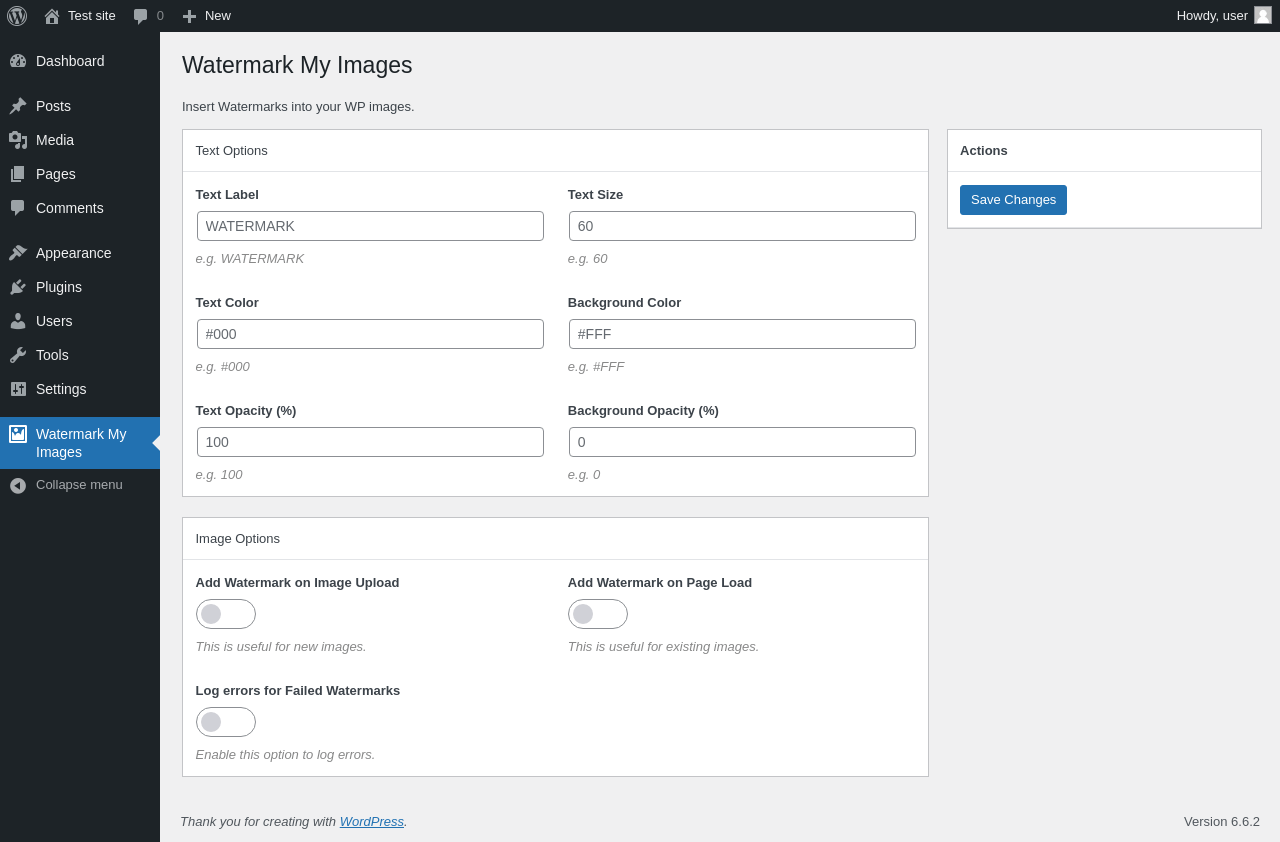The image size is (1280, 842).
Task: Open the New content menu
Action: click(x=206, y=16)
